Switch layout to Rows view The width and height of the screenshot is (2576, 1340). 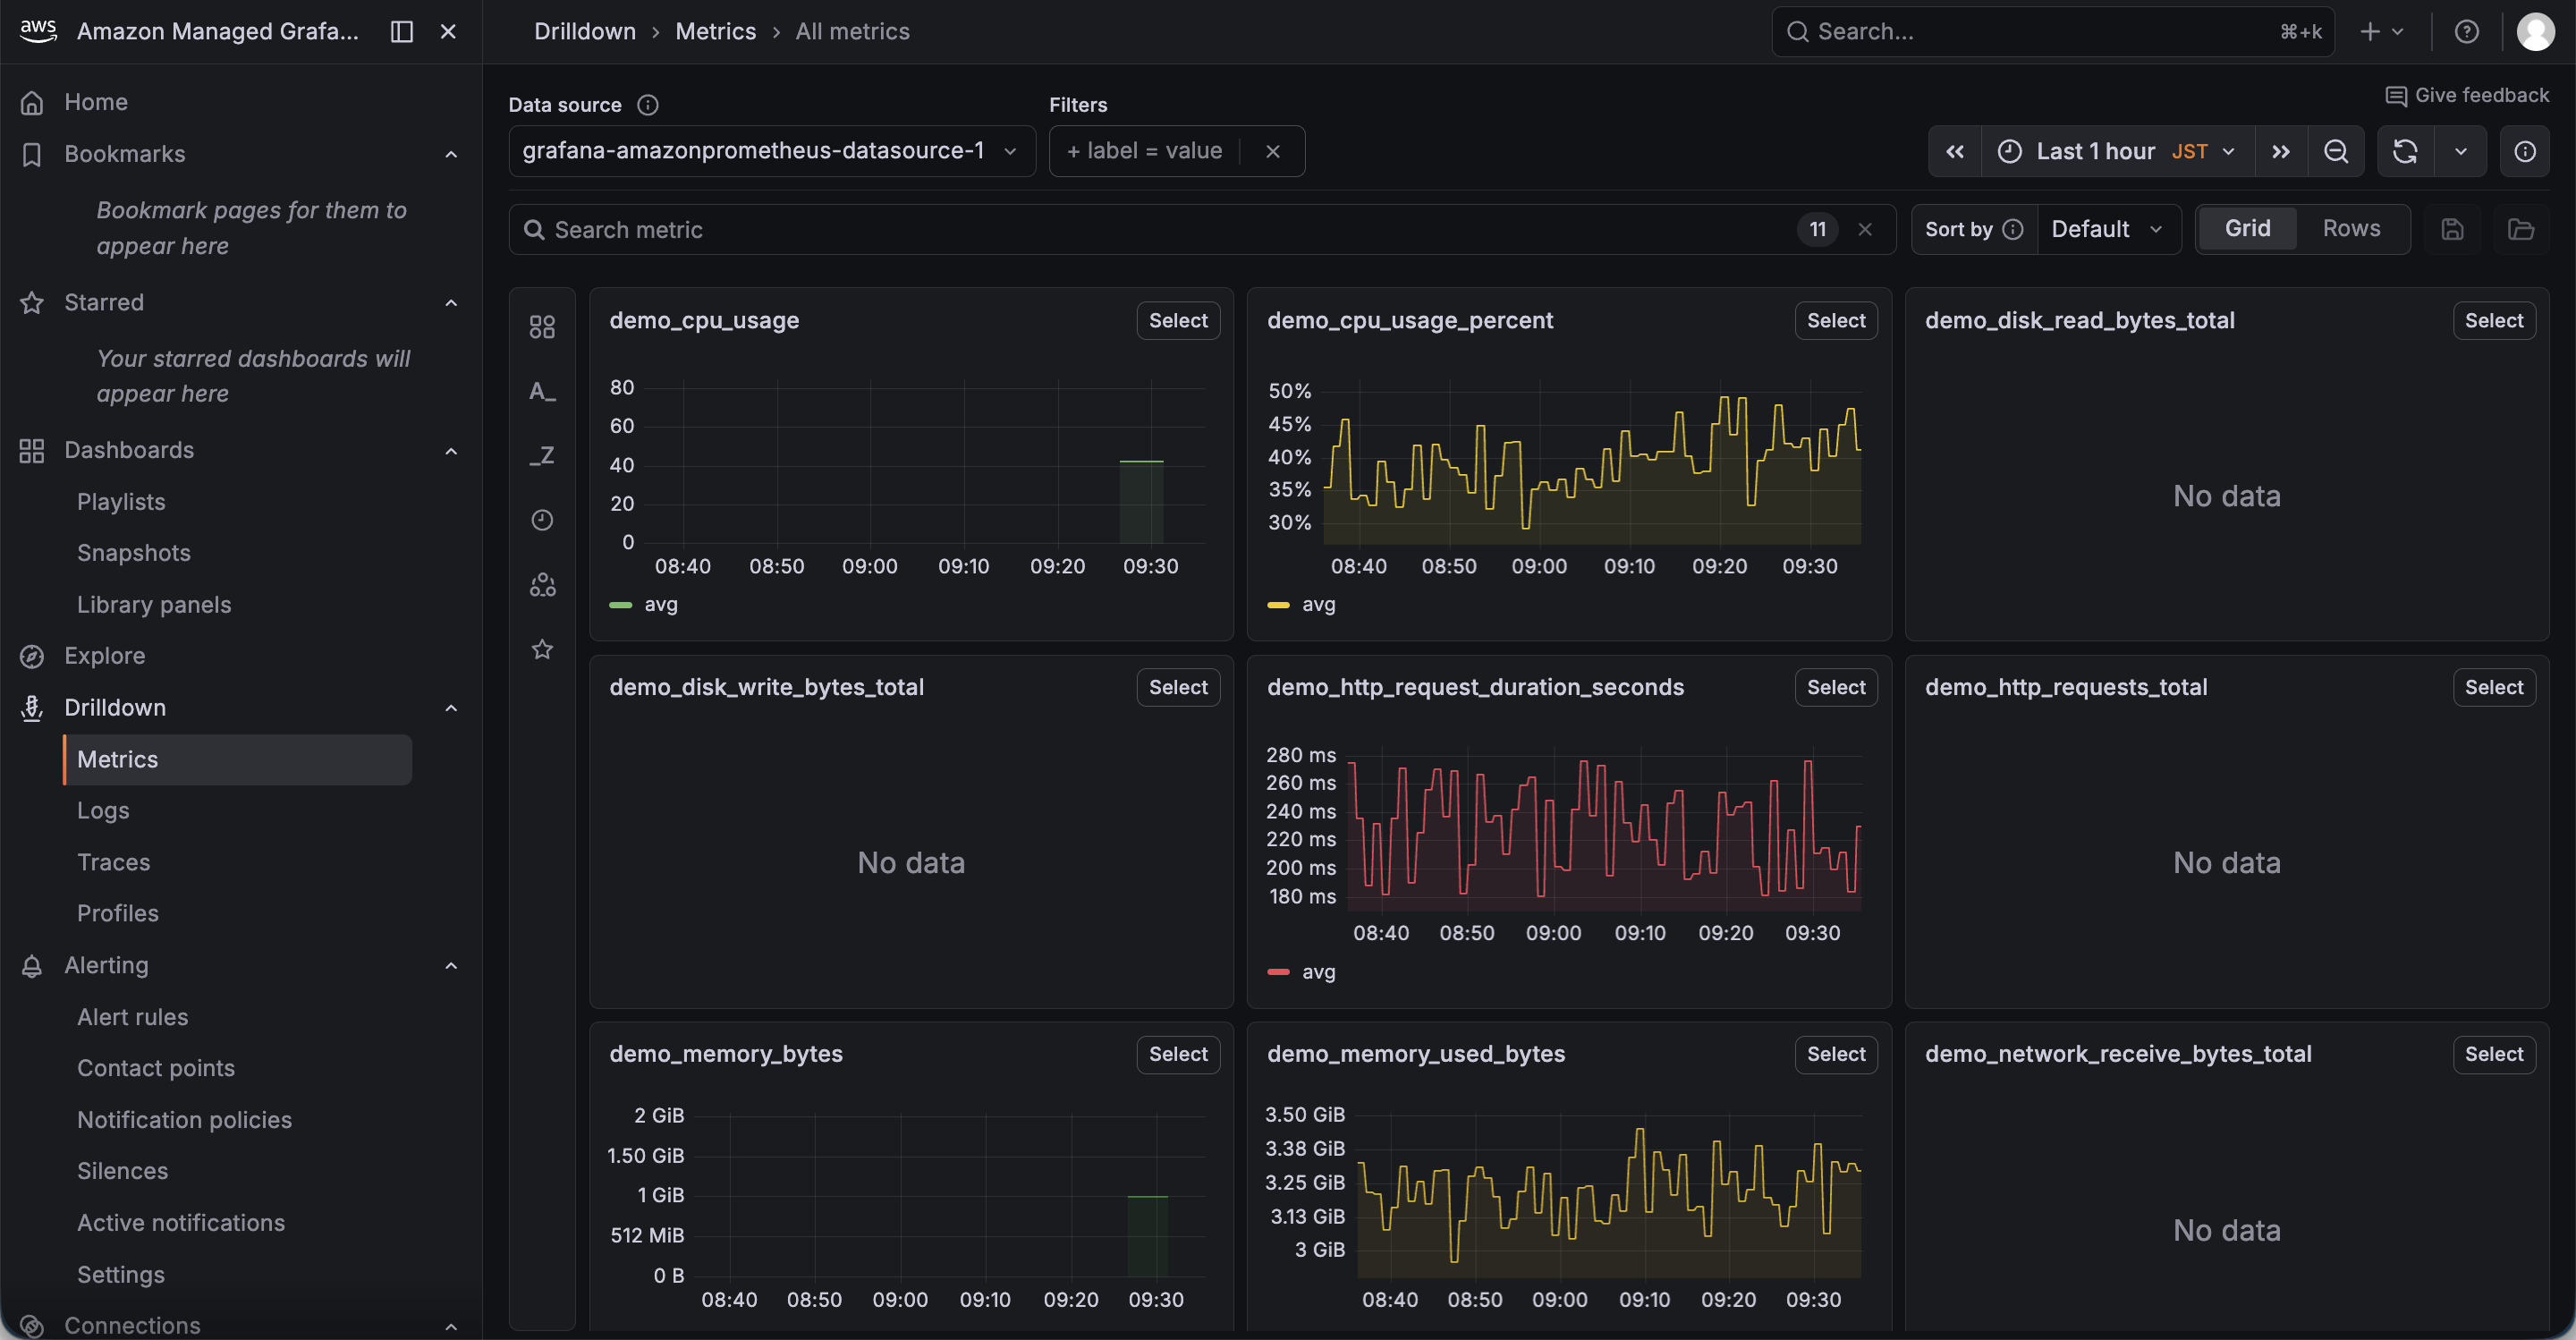click(2351, 229)
